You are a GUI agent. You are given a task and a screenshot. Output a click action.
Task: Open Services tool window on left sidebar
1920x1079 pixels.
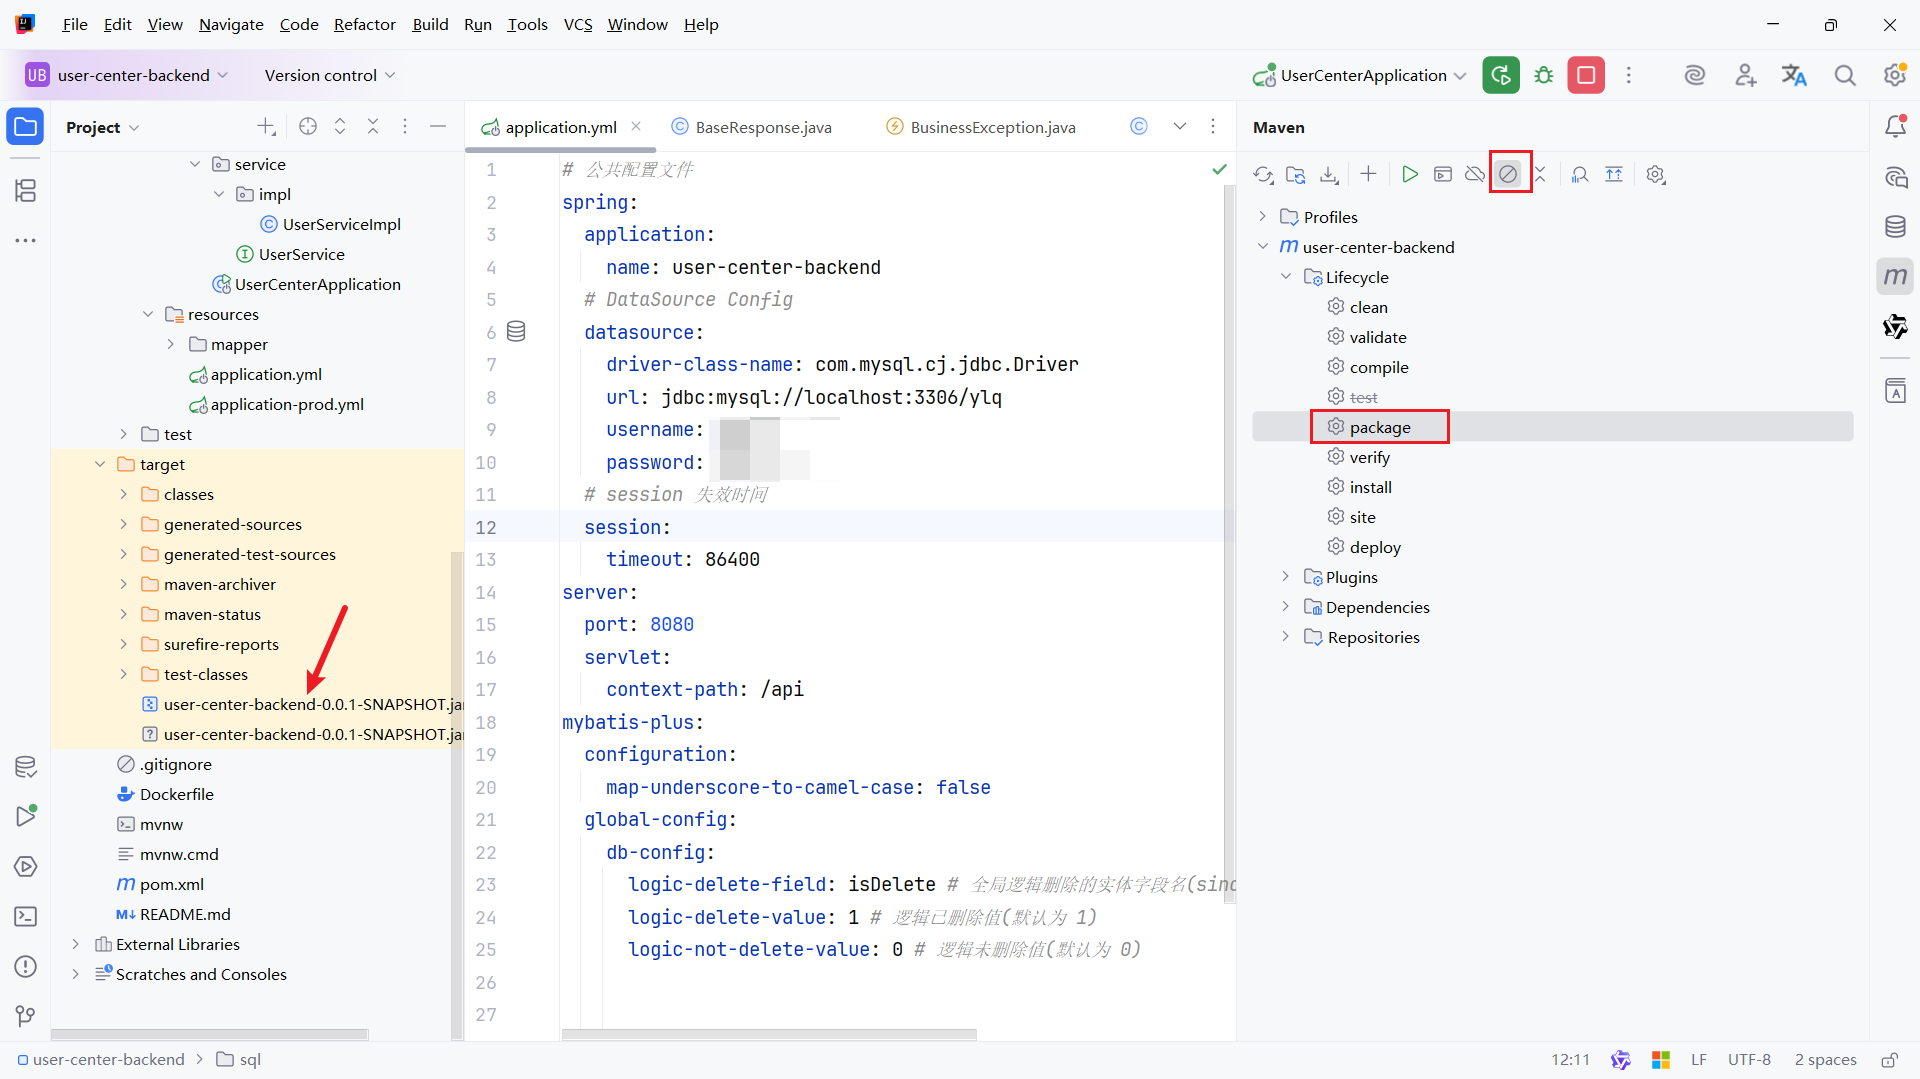(26, 867)
